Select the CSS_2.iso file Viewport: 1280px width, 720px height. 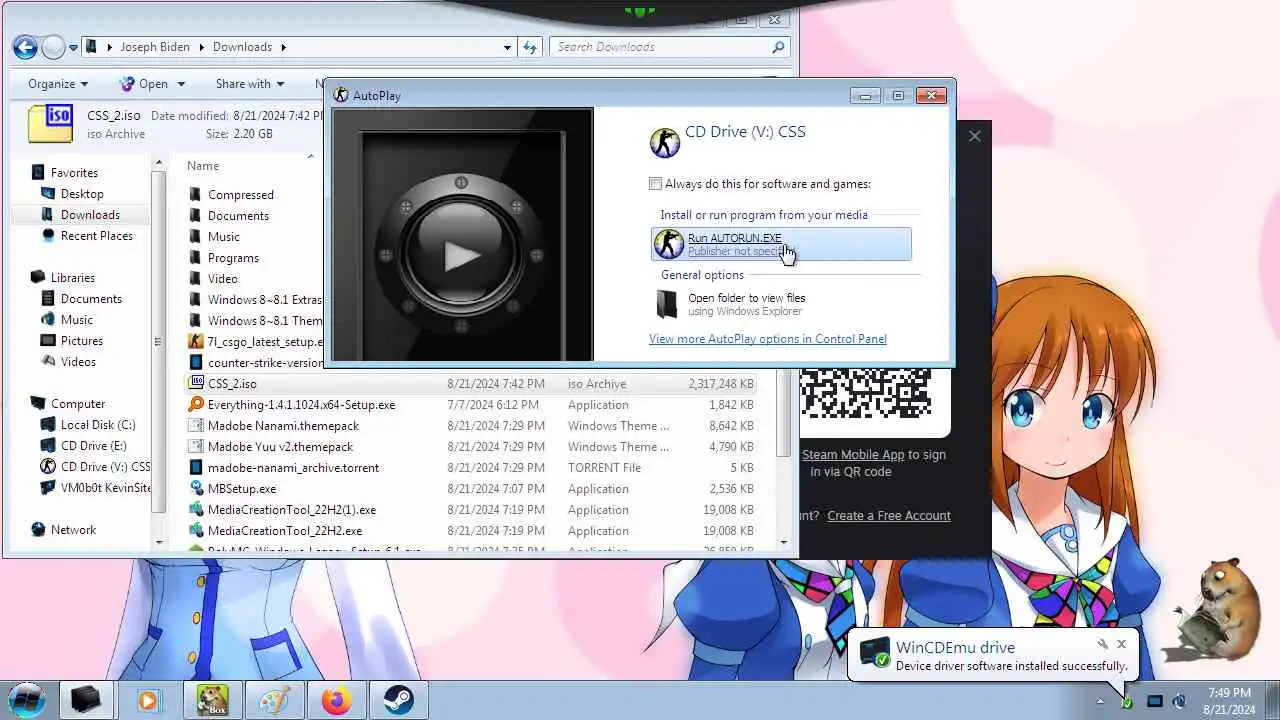pos(470,384)
